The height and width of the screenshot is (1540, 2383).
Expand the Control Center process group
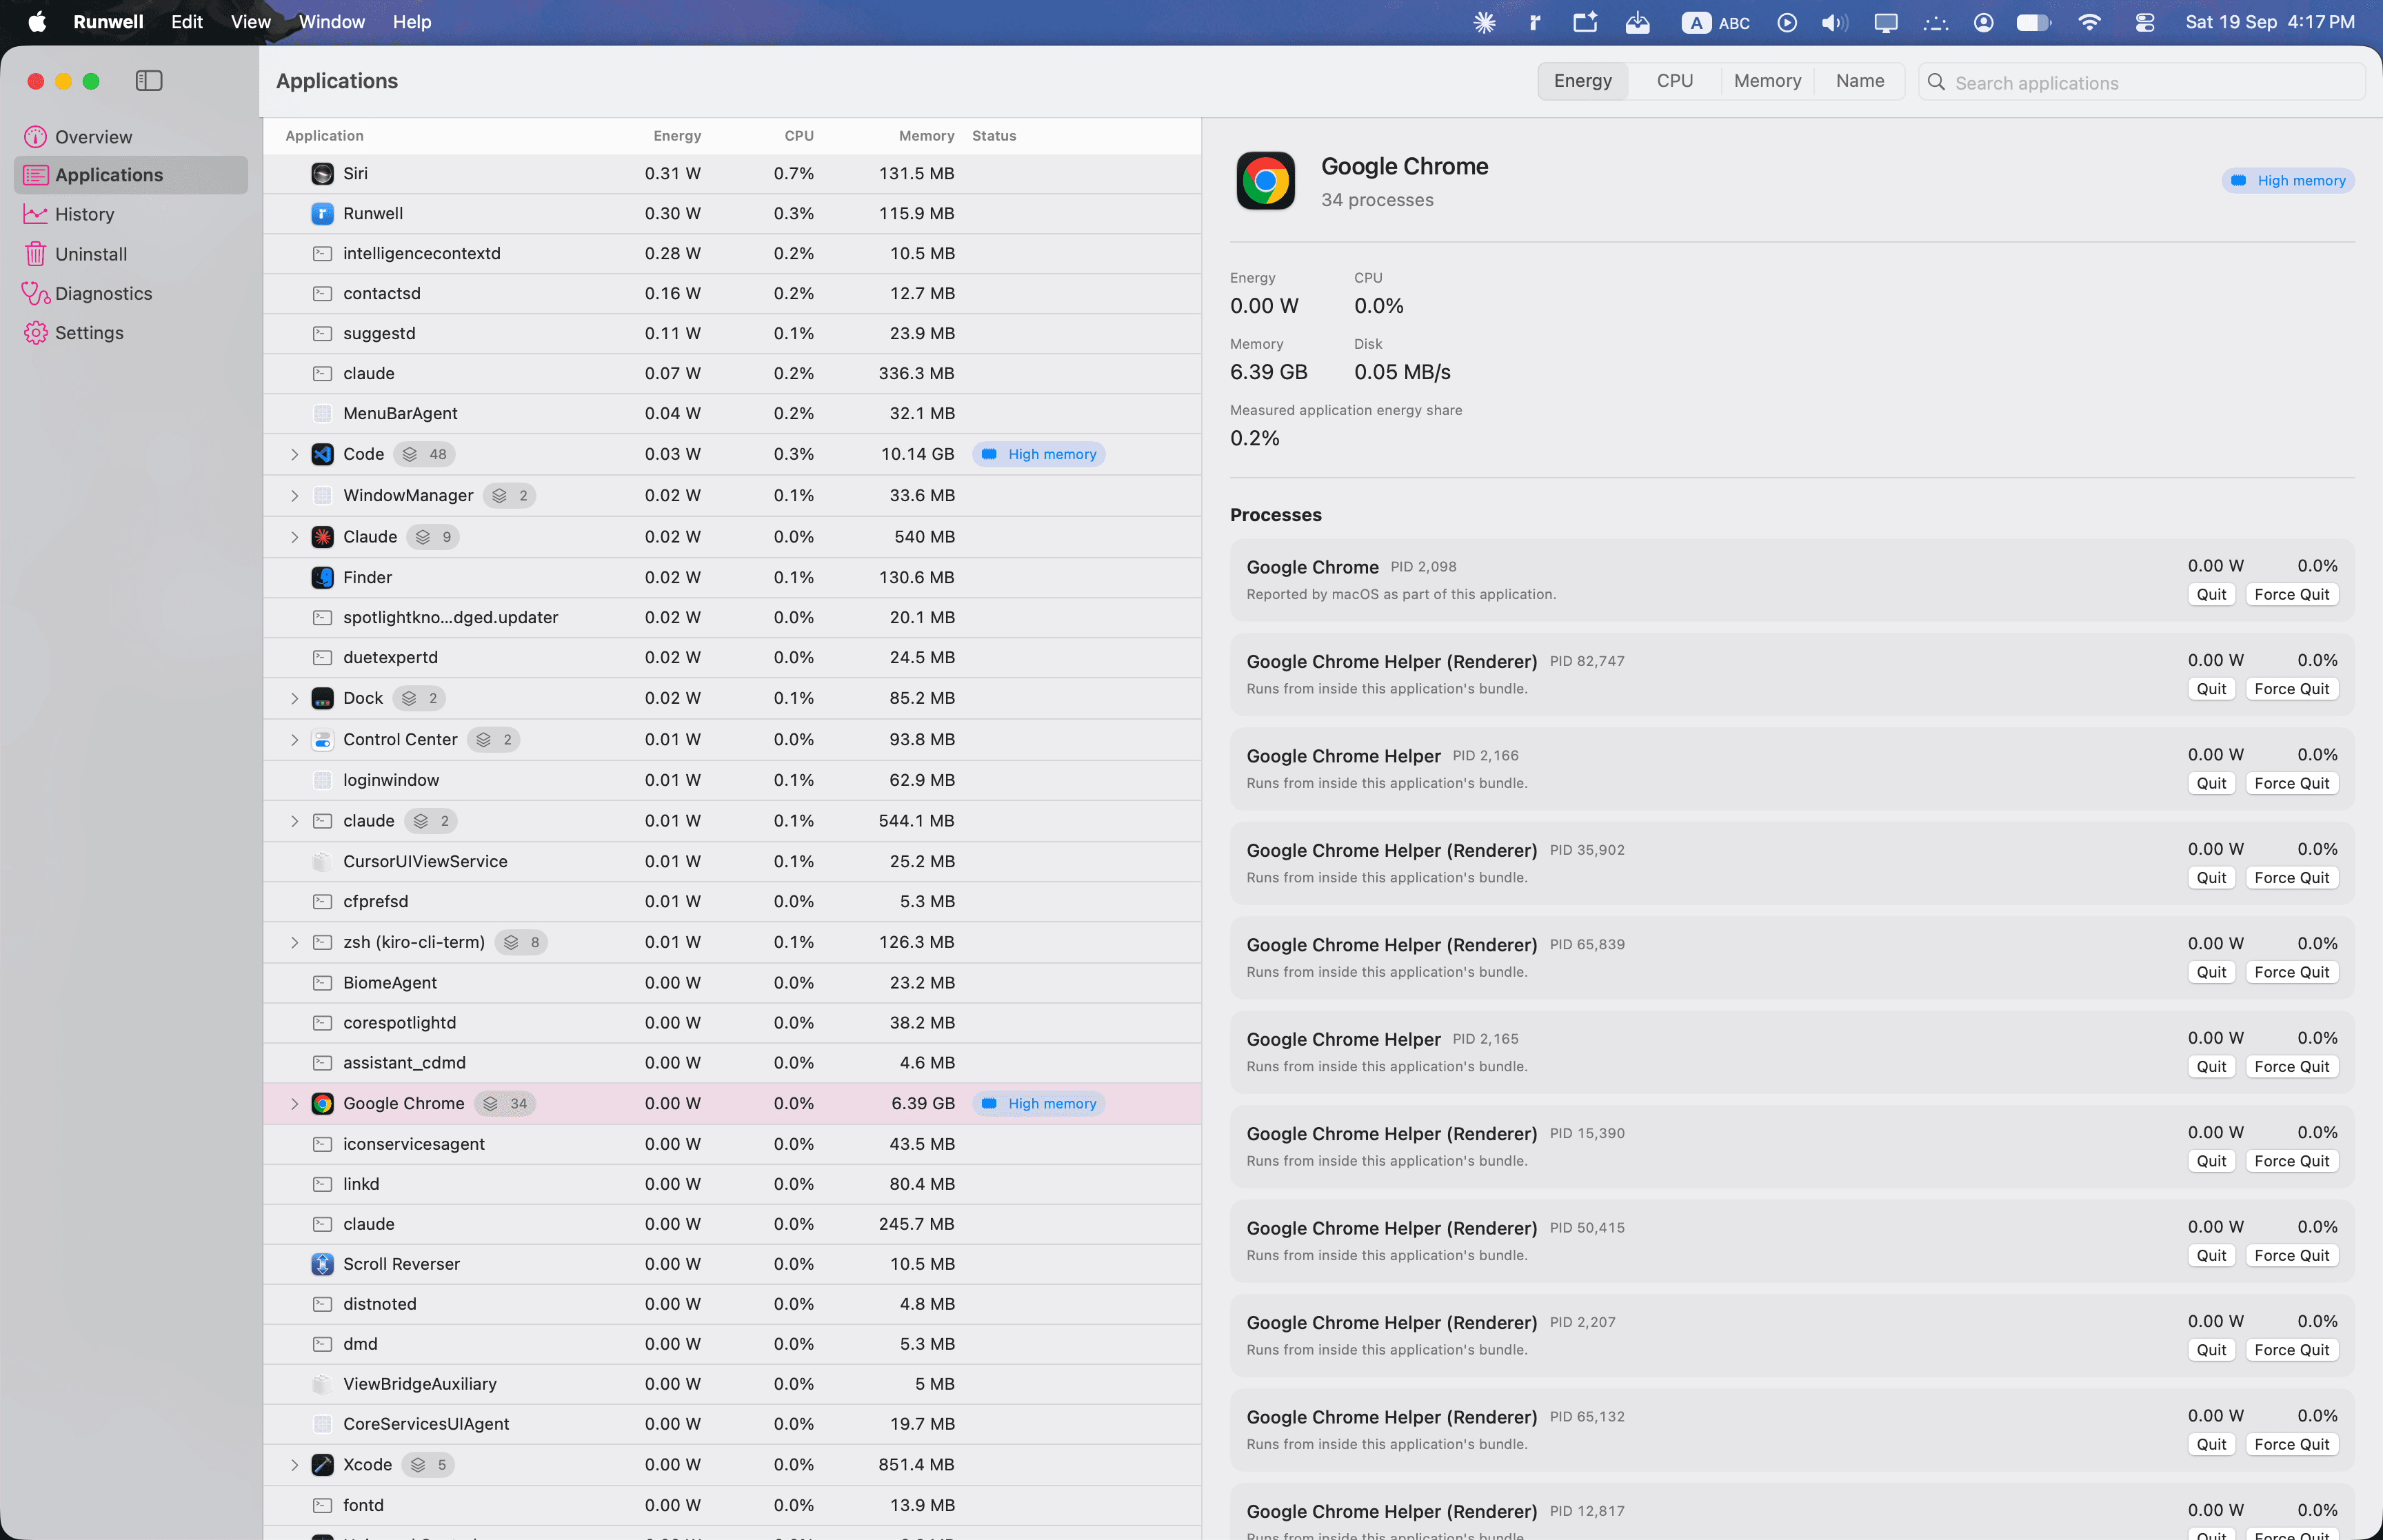294,740
